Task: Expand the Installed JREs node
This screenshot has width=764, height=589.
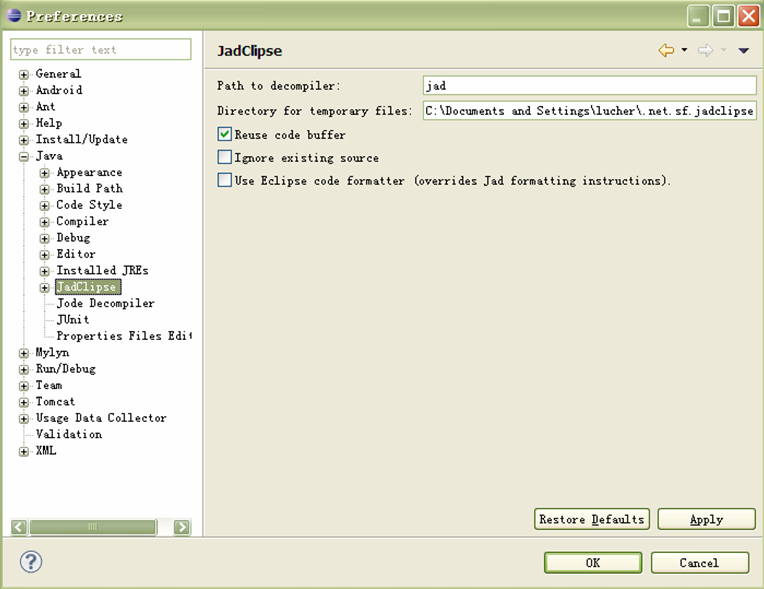Action: tap(44, 271)
